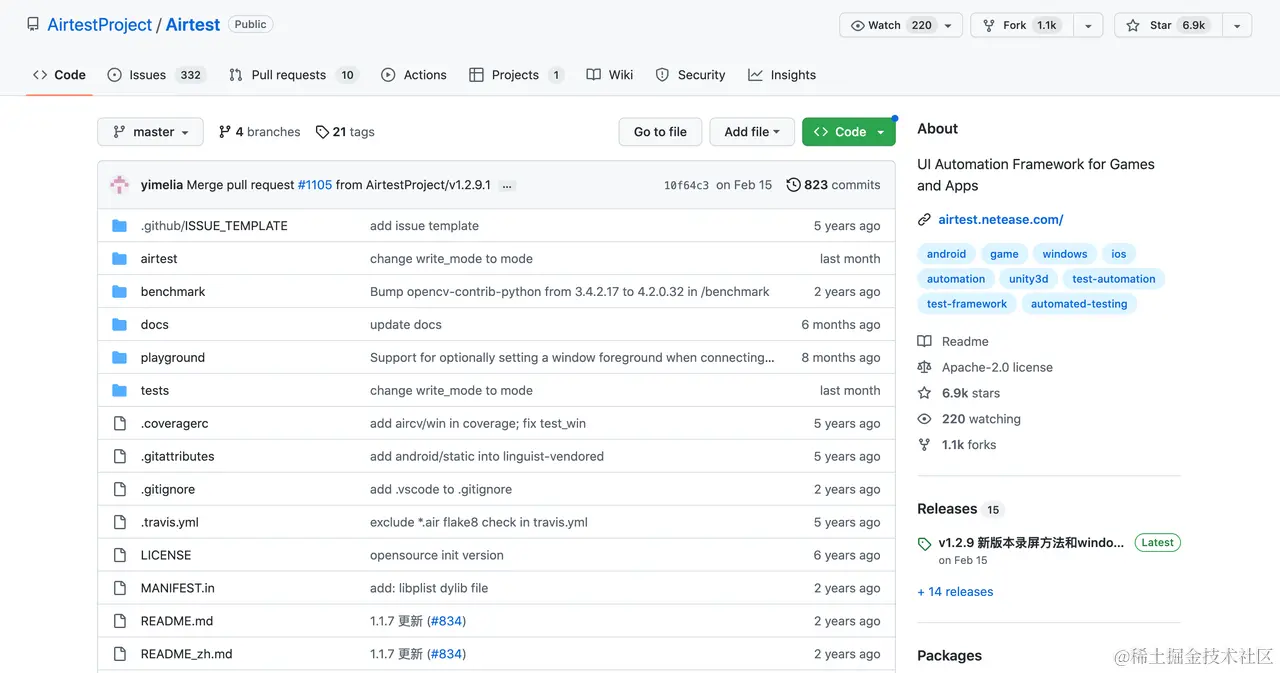Open the Actions tab
Screen dimensions: 1280x673
(x=414, y=75)
